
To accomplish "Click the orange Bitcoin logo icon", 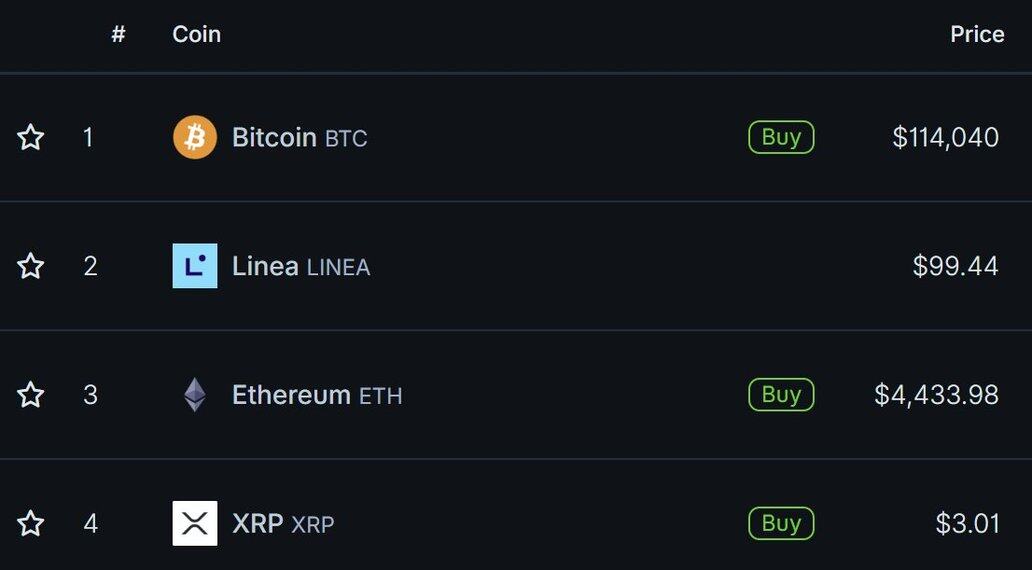I will 195,138.
